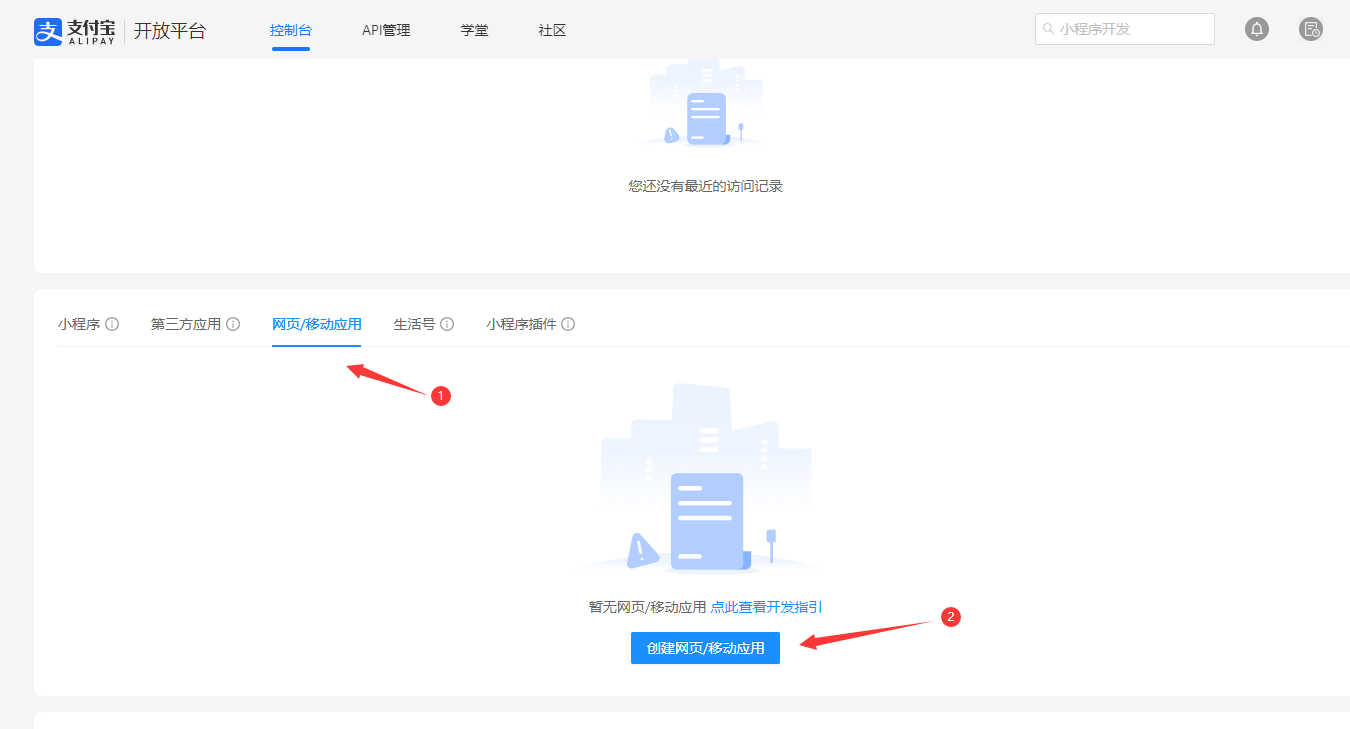Click the Alipay logo icon
This screenshot has height=729, width=1350.
click(48, 31)
